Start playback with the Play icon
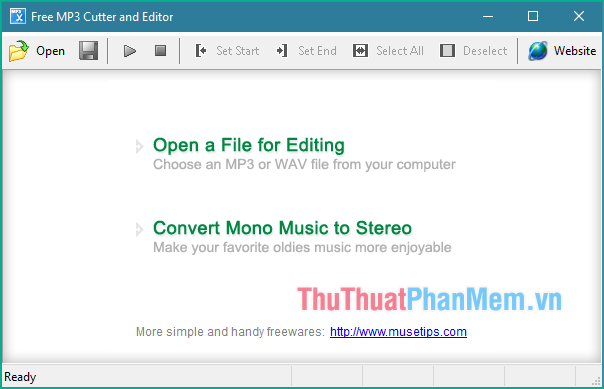The height and width of the screenshot is (389, 604). coord(130,51)
